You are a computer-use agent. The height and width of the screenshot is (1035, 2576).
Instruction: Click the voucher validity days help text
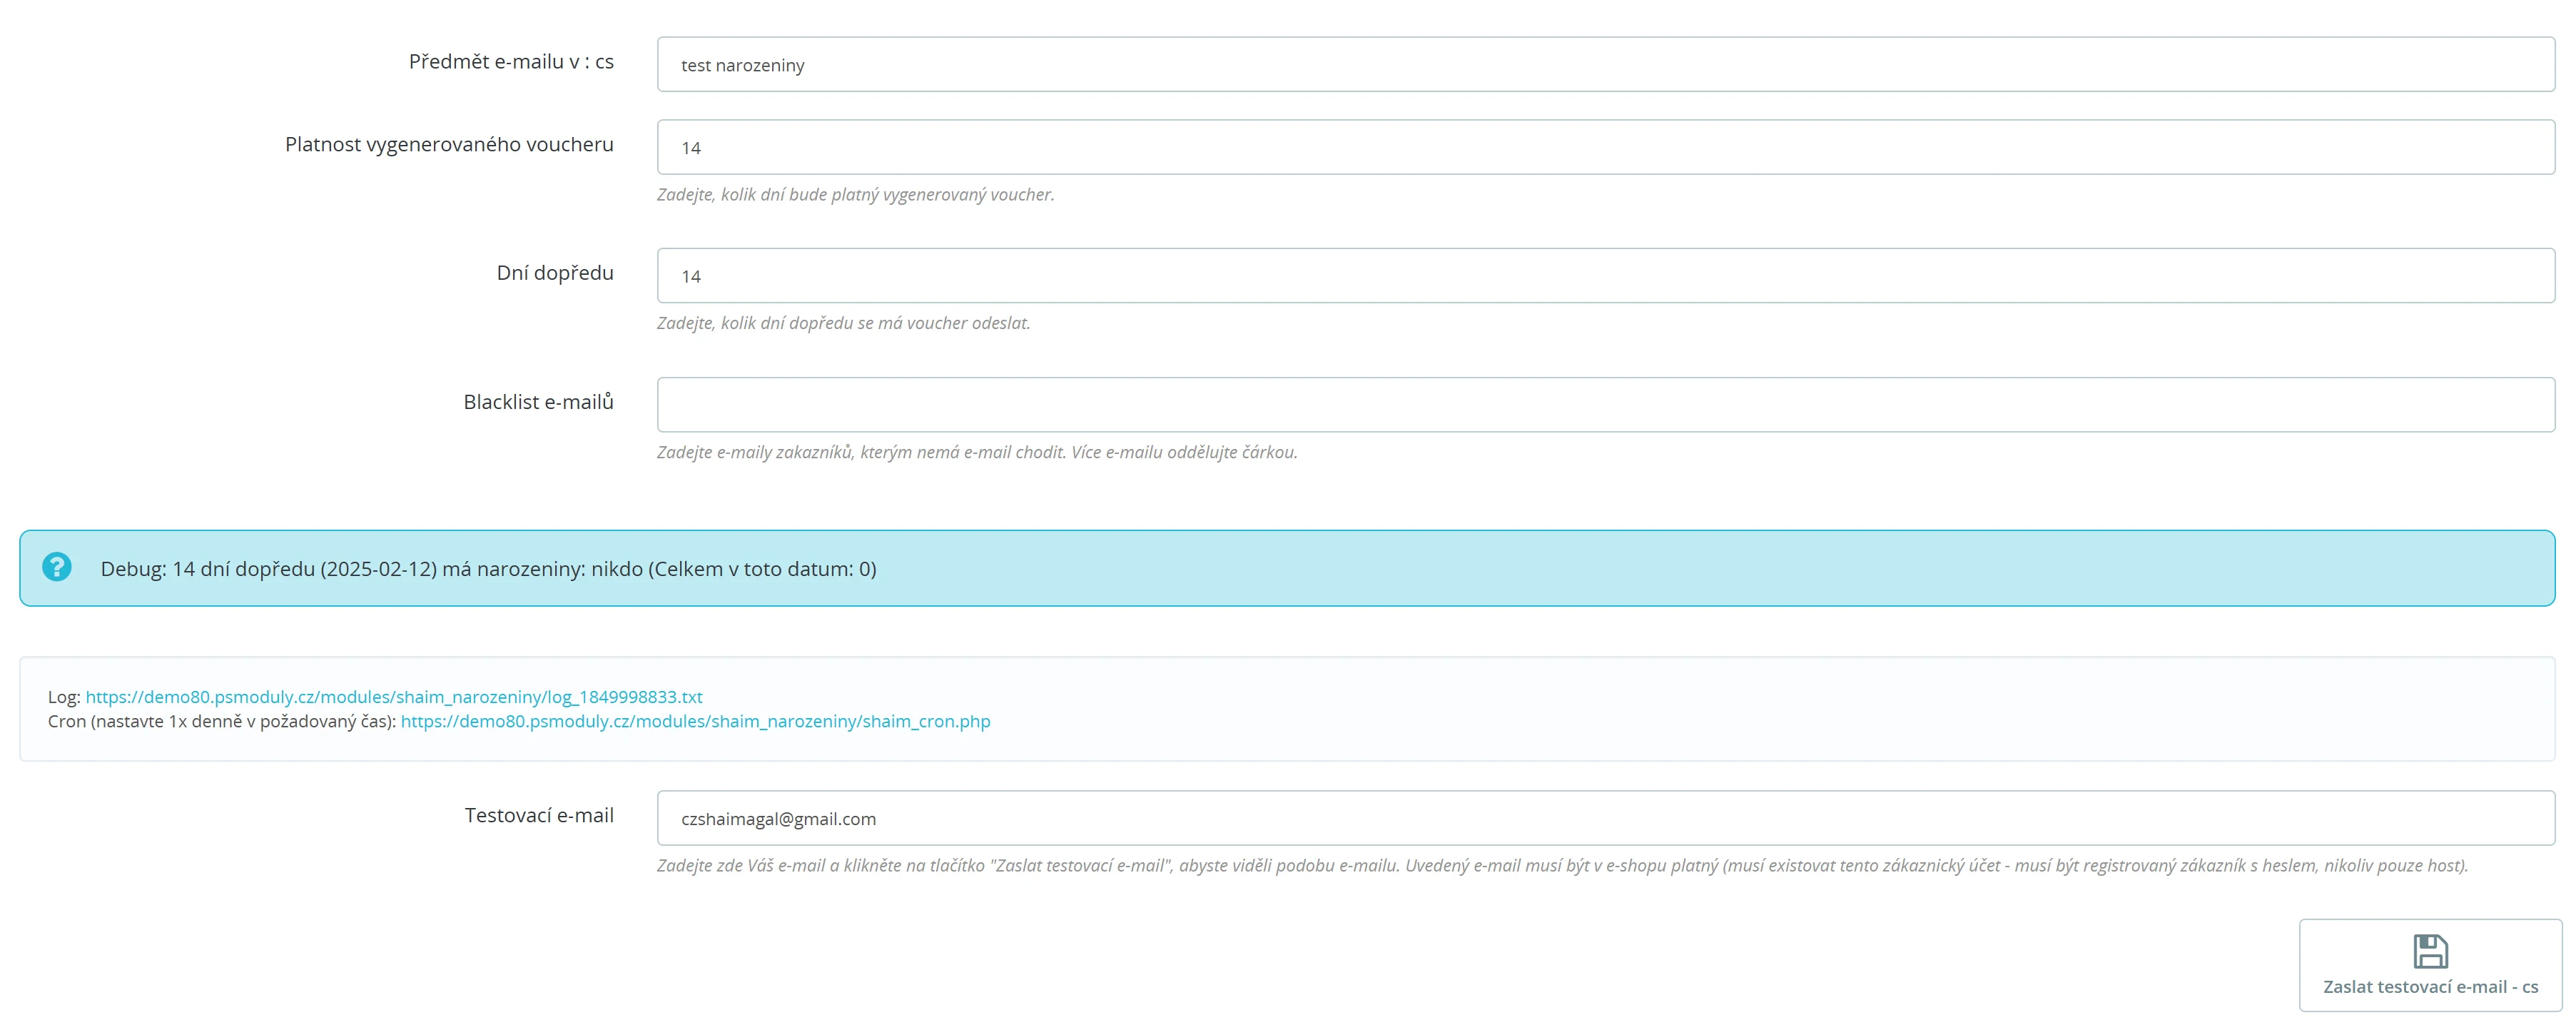[855, 195]
